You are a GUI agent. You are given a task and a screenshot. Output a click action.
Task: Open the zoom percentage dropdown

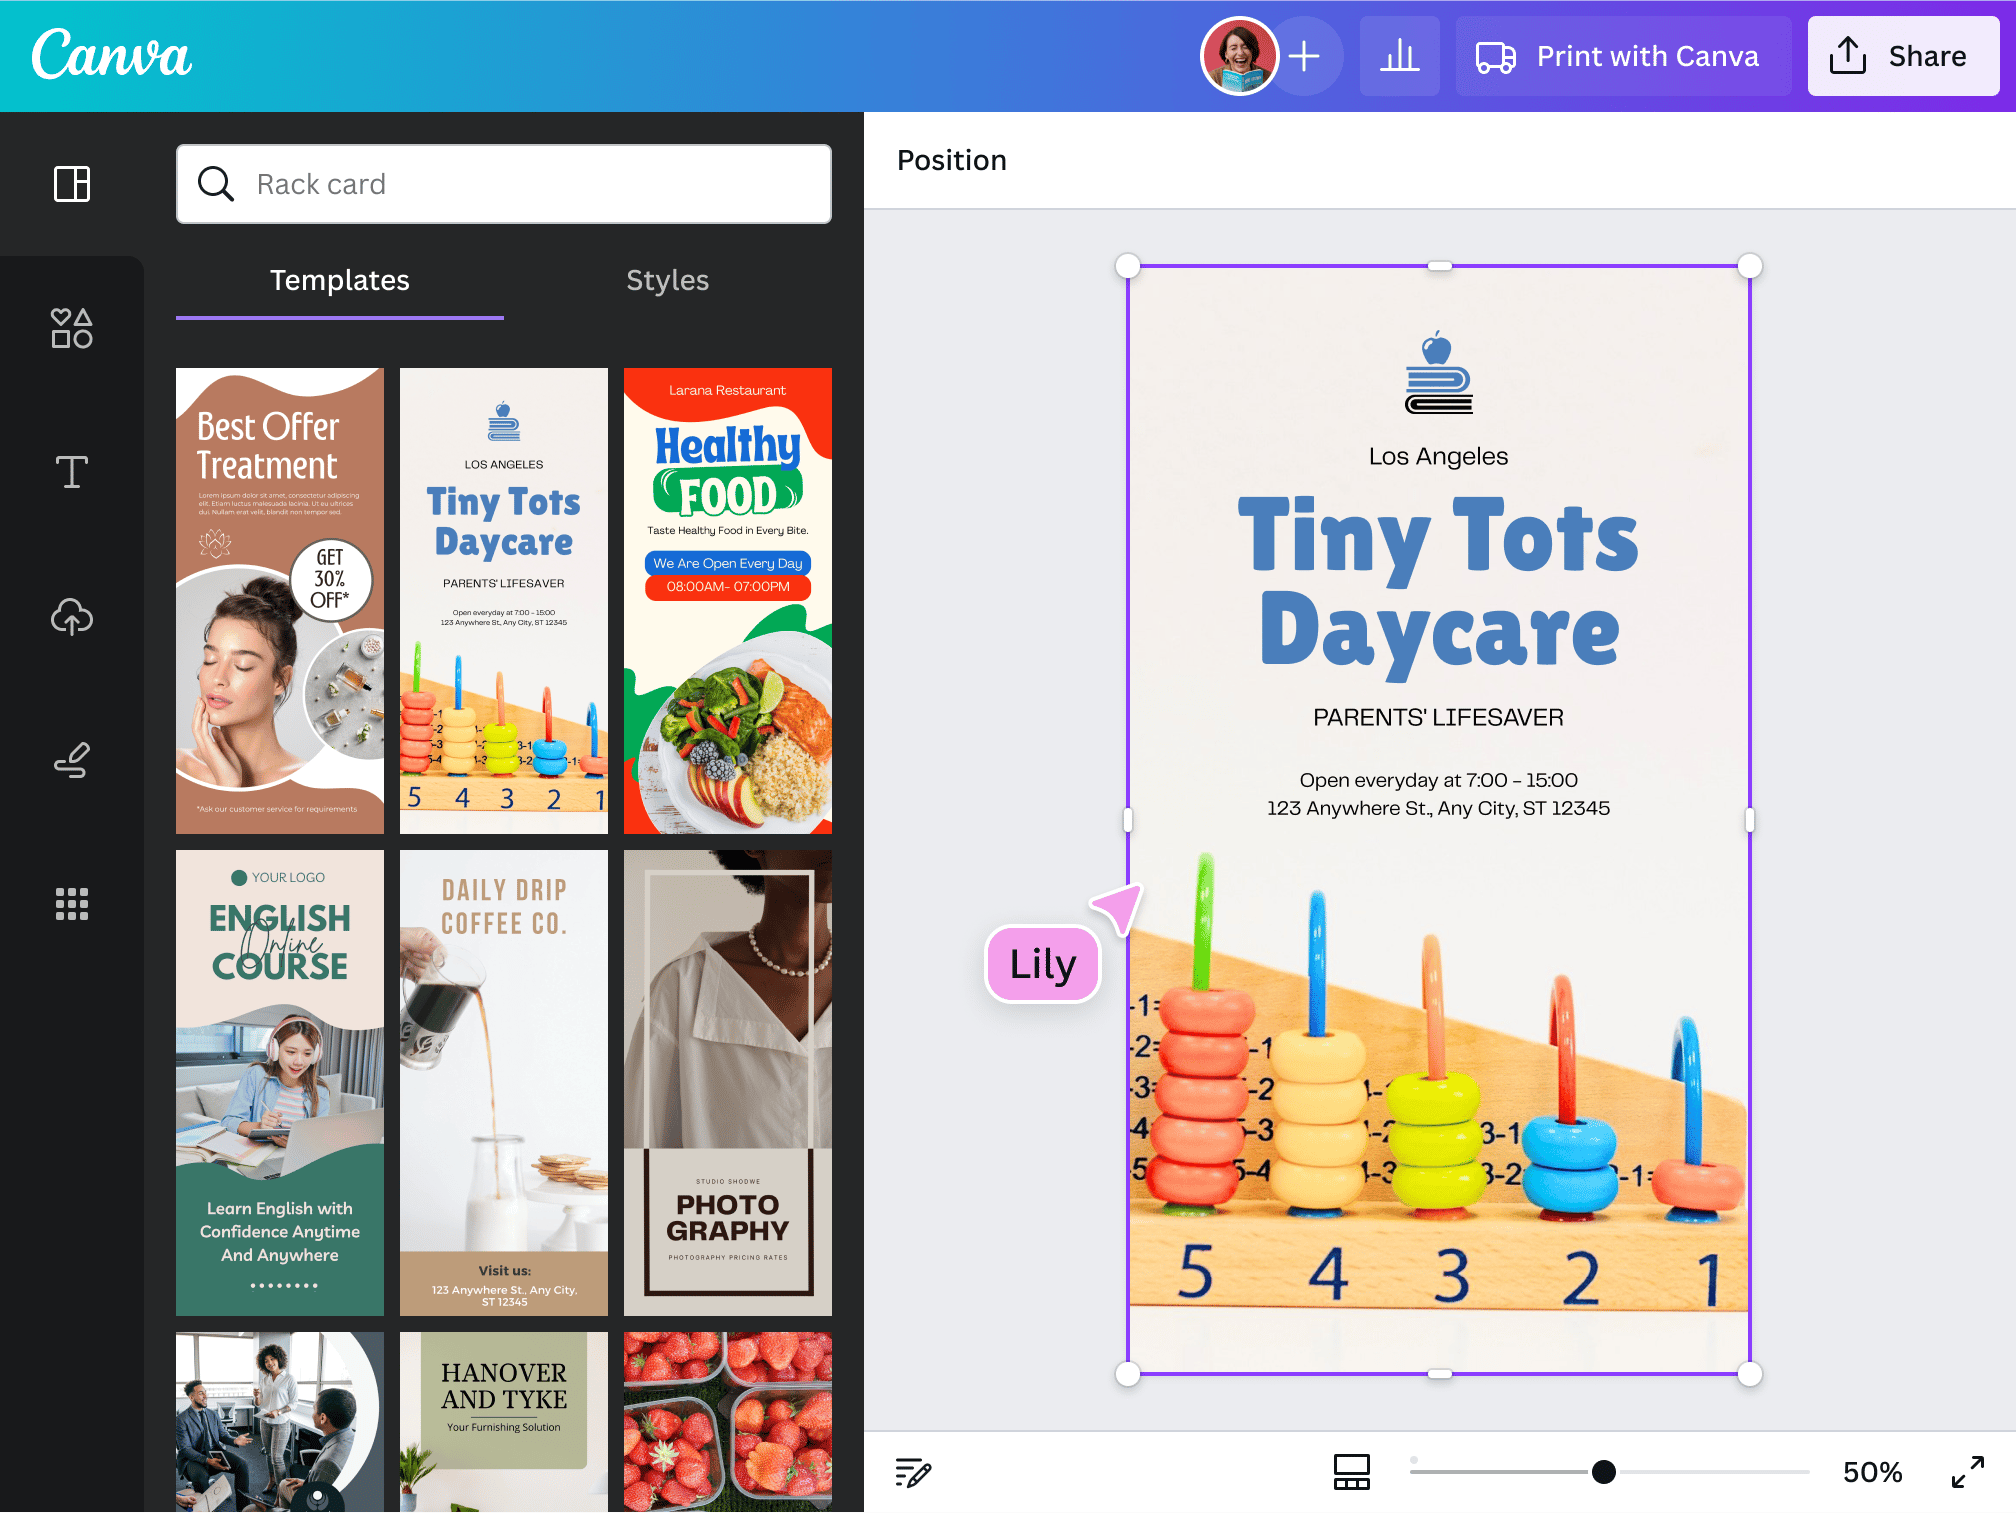tap(1872, 1471)
